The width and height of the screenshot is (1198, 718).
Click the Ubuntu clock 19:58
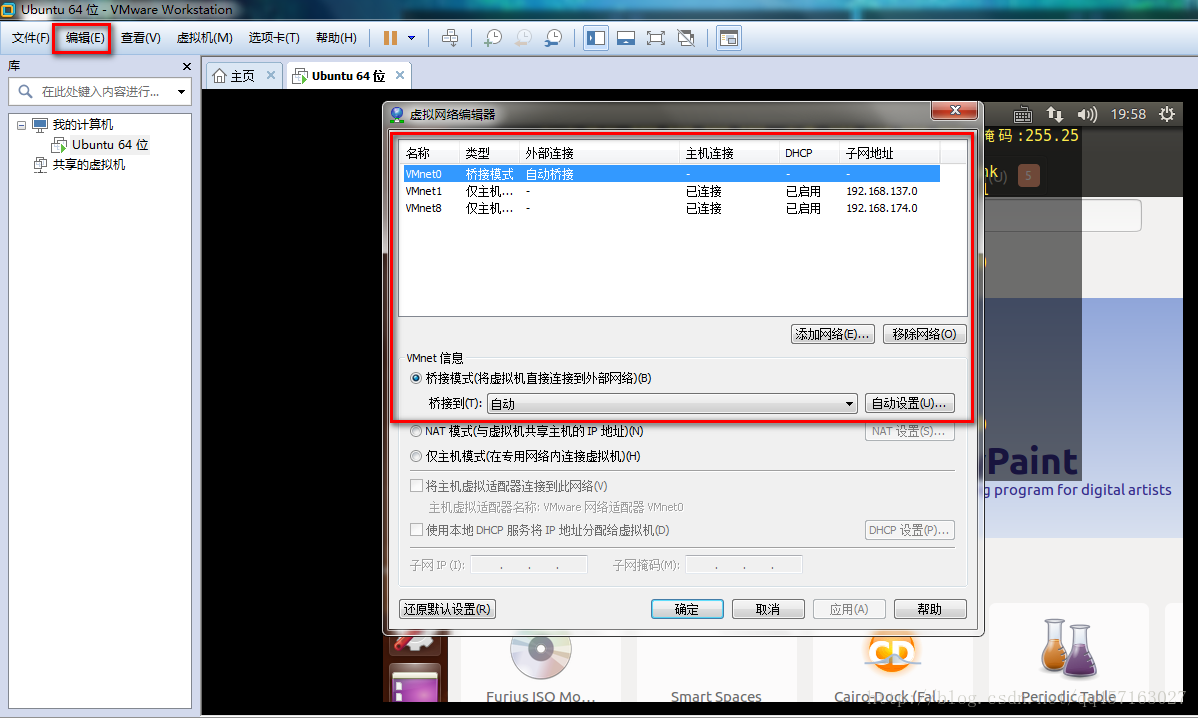(x=1128, y=115)
